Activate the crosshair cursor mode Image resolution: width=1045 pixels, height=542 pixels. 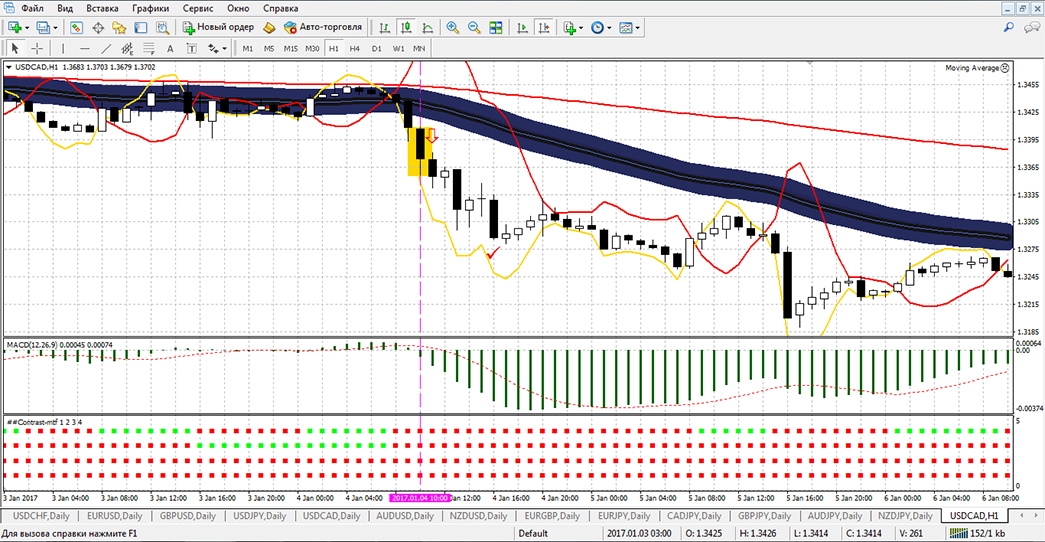37,48
